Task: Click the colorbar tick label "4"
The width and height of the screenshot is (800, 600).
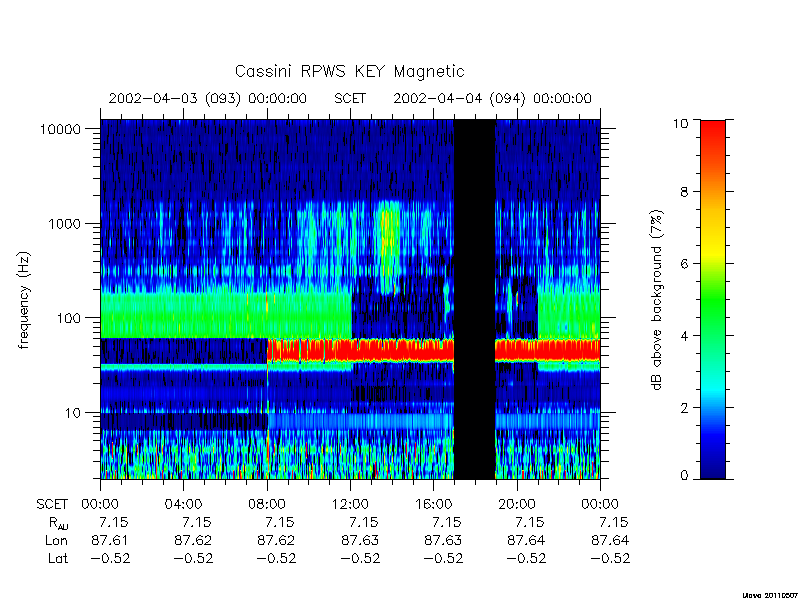Action: click(684, 336)
